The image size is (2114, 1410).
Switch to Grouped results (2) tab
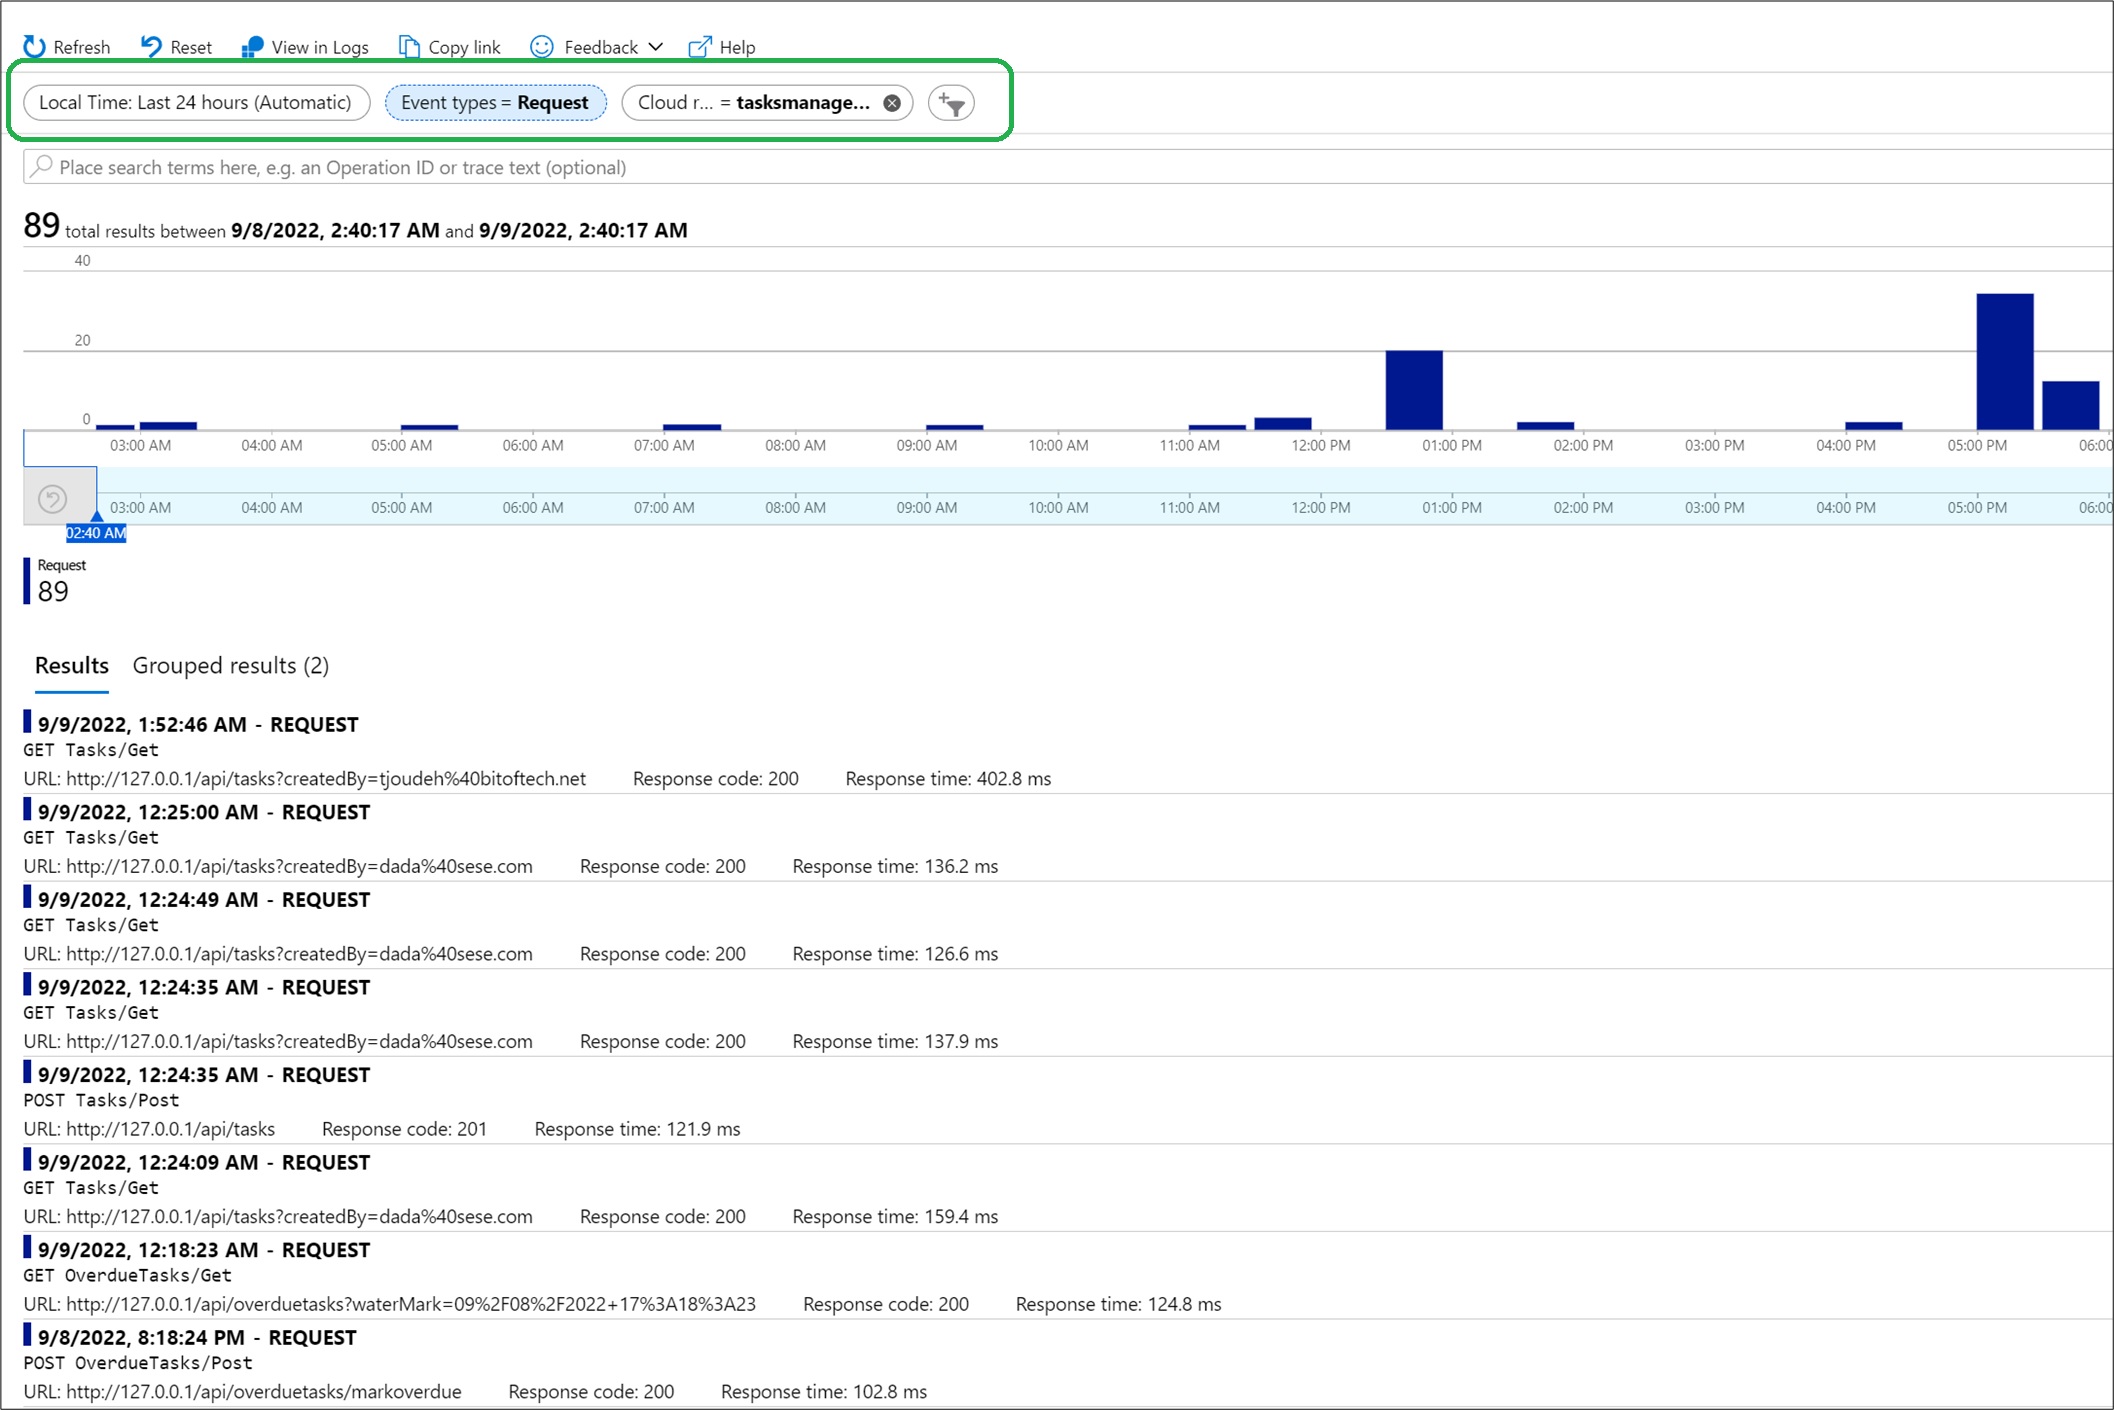pos(230,665)
